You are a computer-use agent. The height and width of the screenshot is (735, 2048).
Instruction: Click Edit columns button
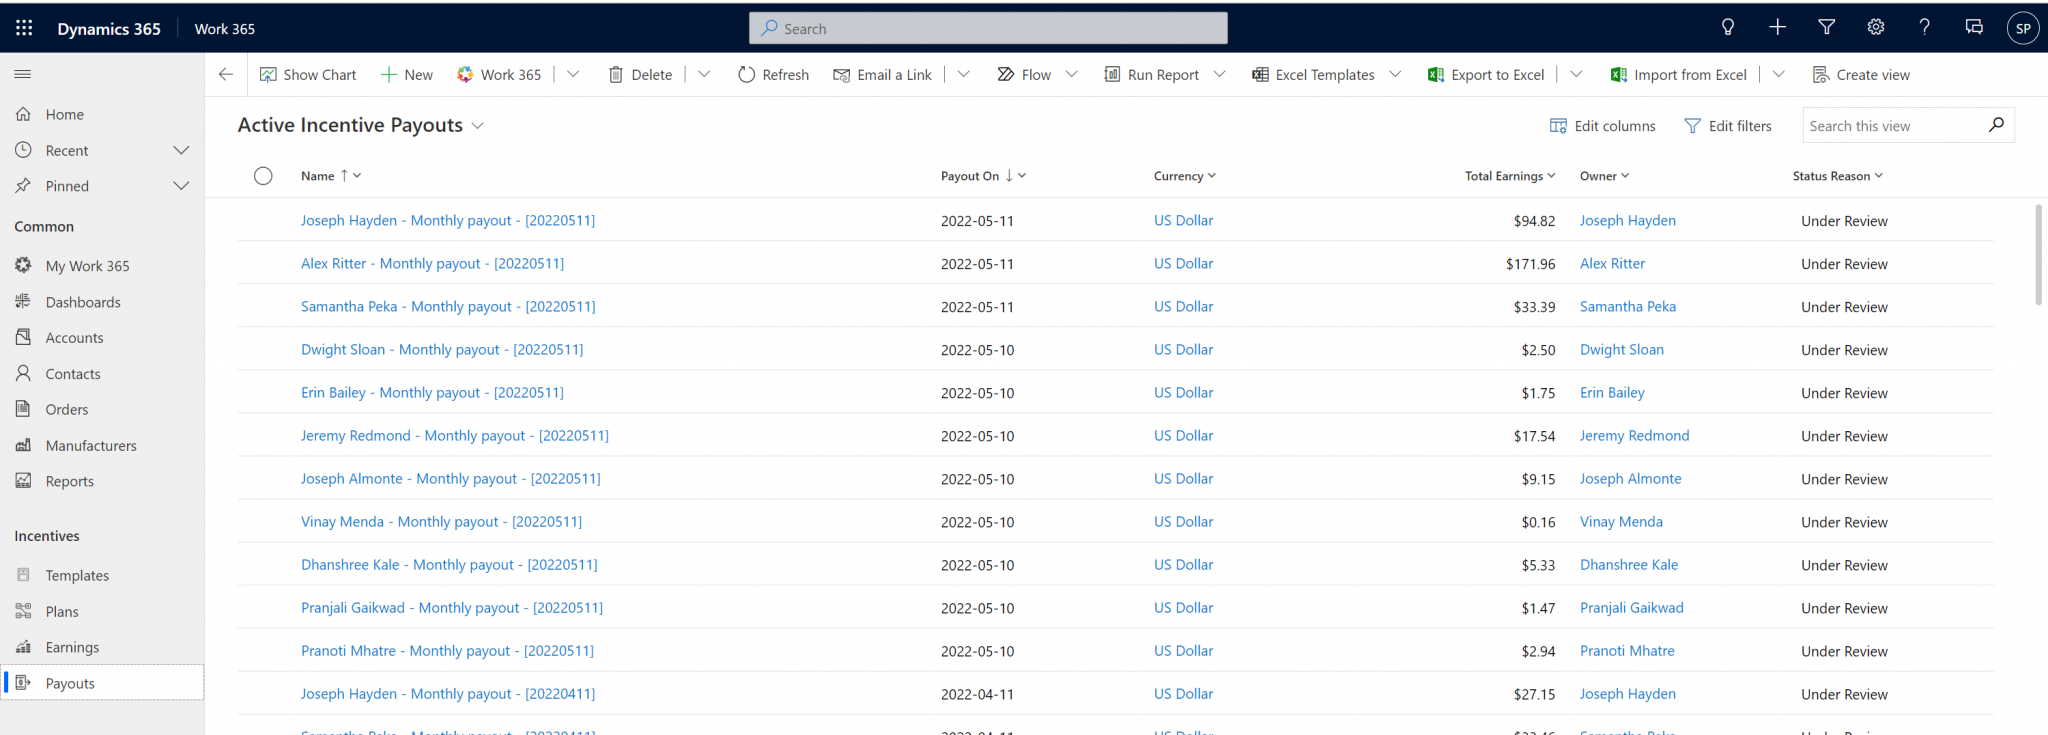1602,126
